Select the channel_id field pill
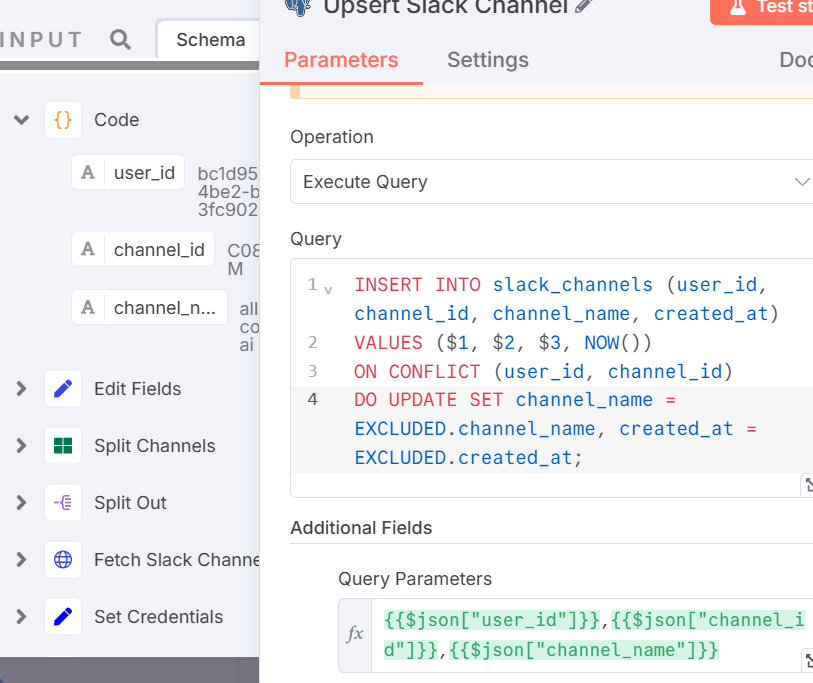The height and width of the screenshot is (683, 813). pos(143,249)
